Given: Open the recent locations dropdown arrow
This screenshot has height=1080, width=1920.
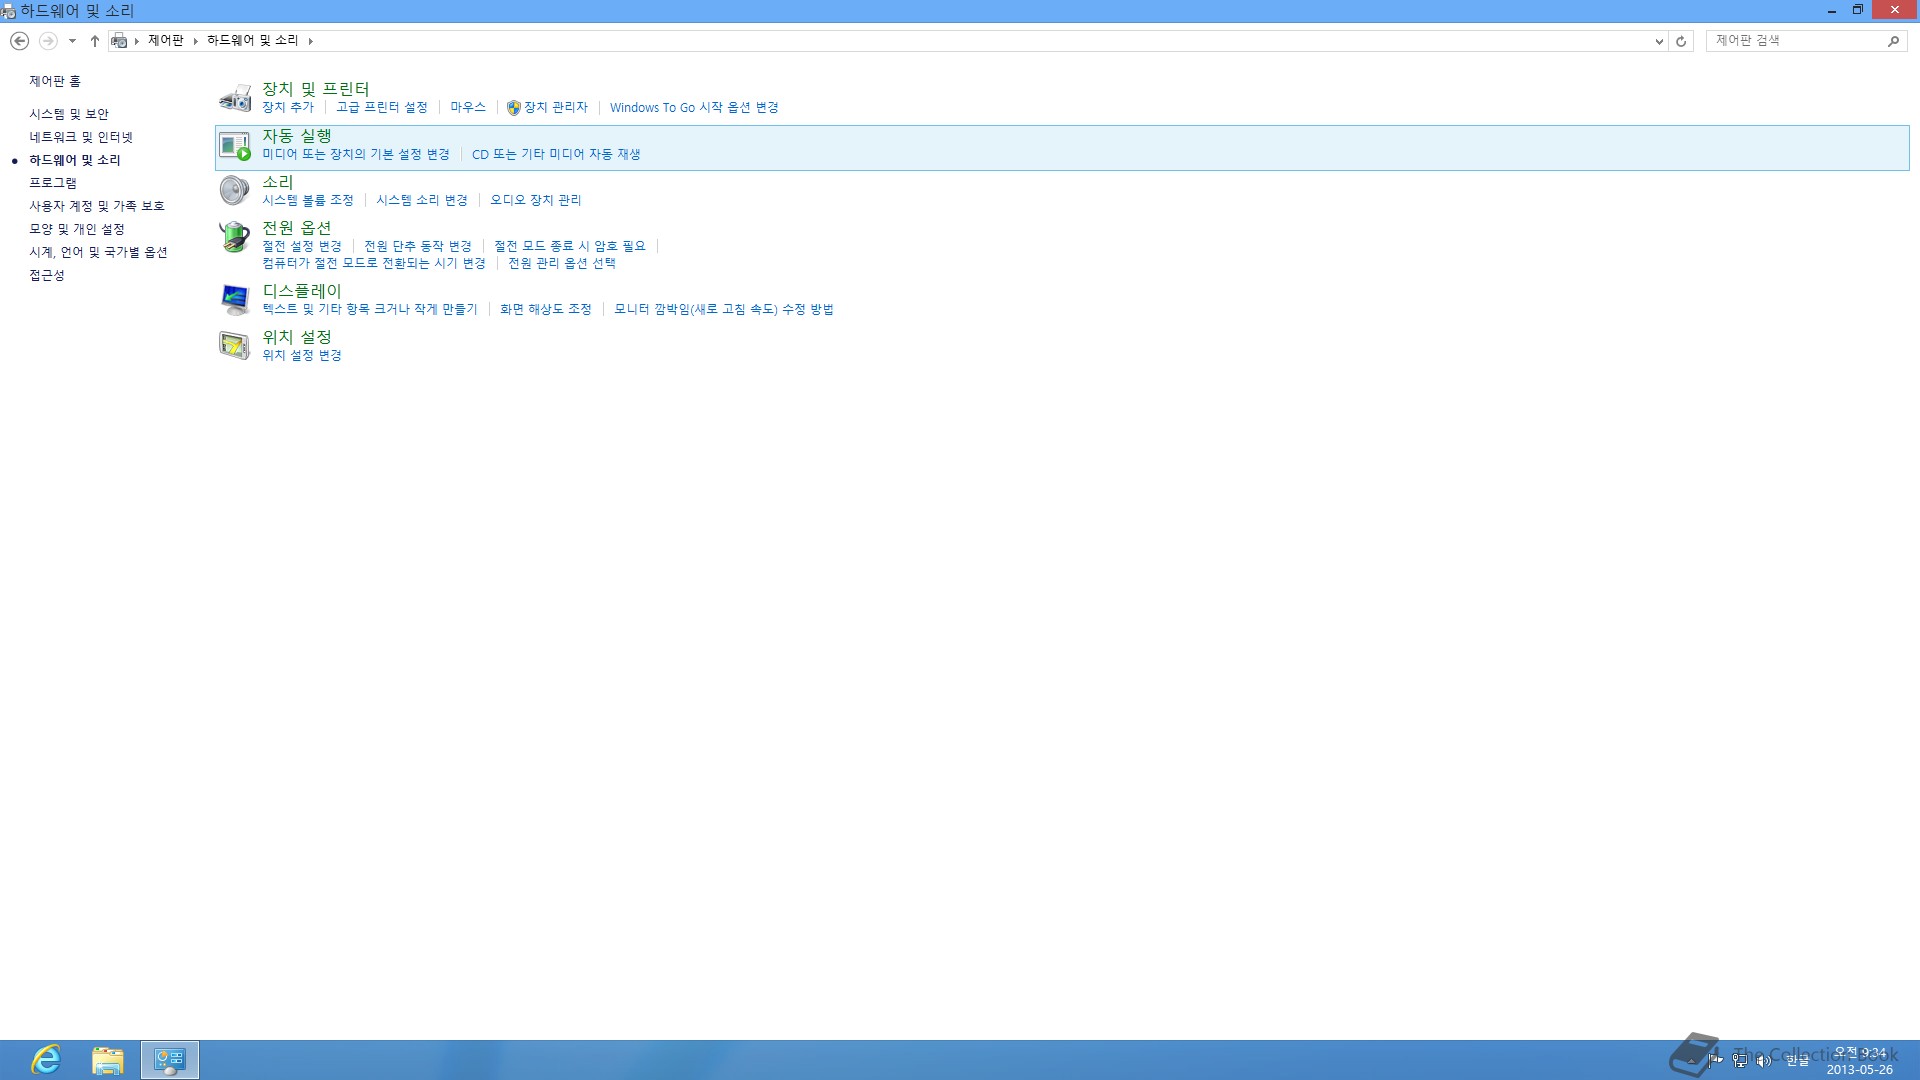Looking at the screenshot, I should (72, 41).
